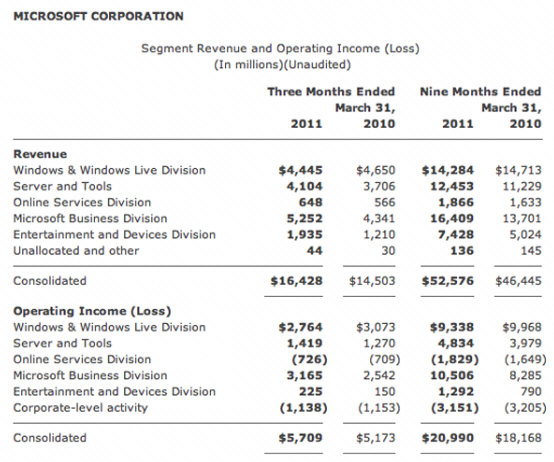Click Windows & Windows Live Division revenue row label

pos(110,170)
